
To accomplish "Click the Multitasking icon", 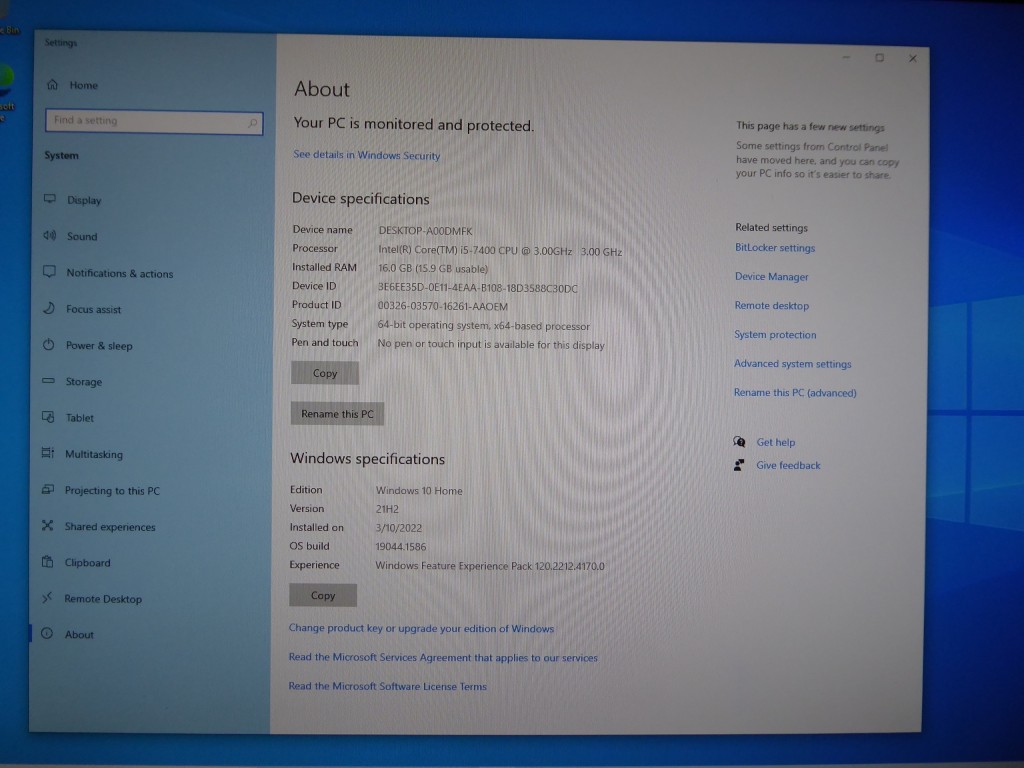I will 48,453.
